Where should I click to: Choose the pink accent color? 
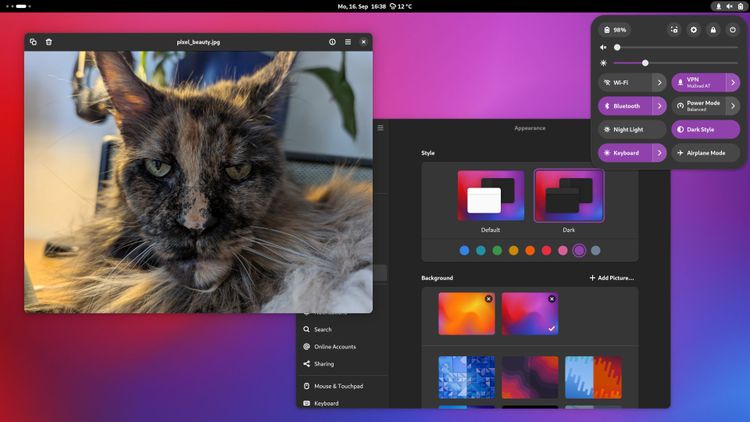pyautogui.click(x=562, y=250)
